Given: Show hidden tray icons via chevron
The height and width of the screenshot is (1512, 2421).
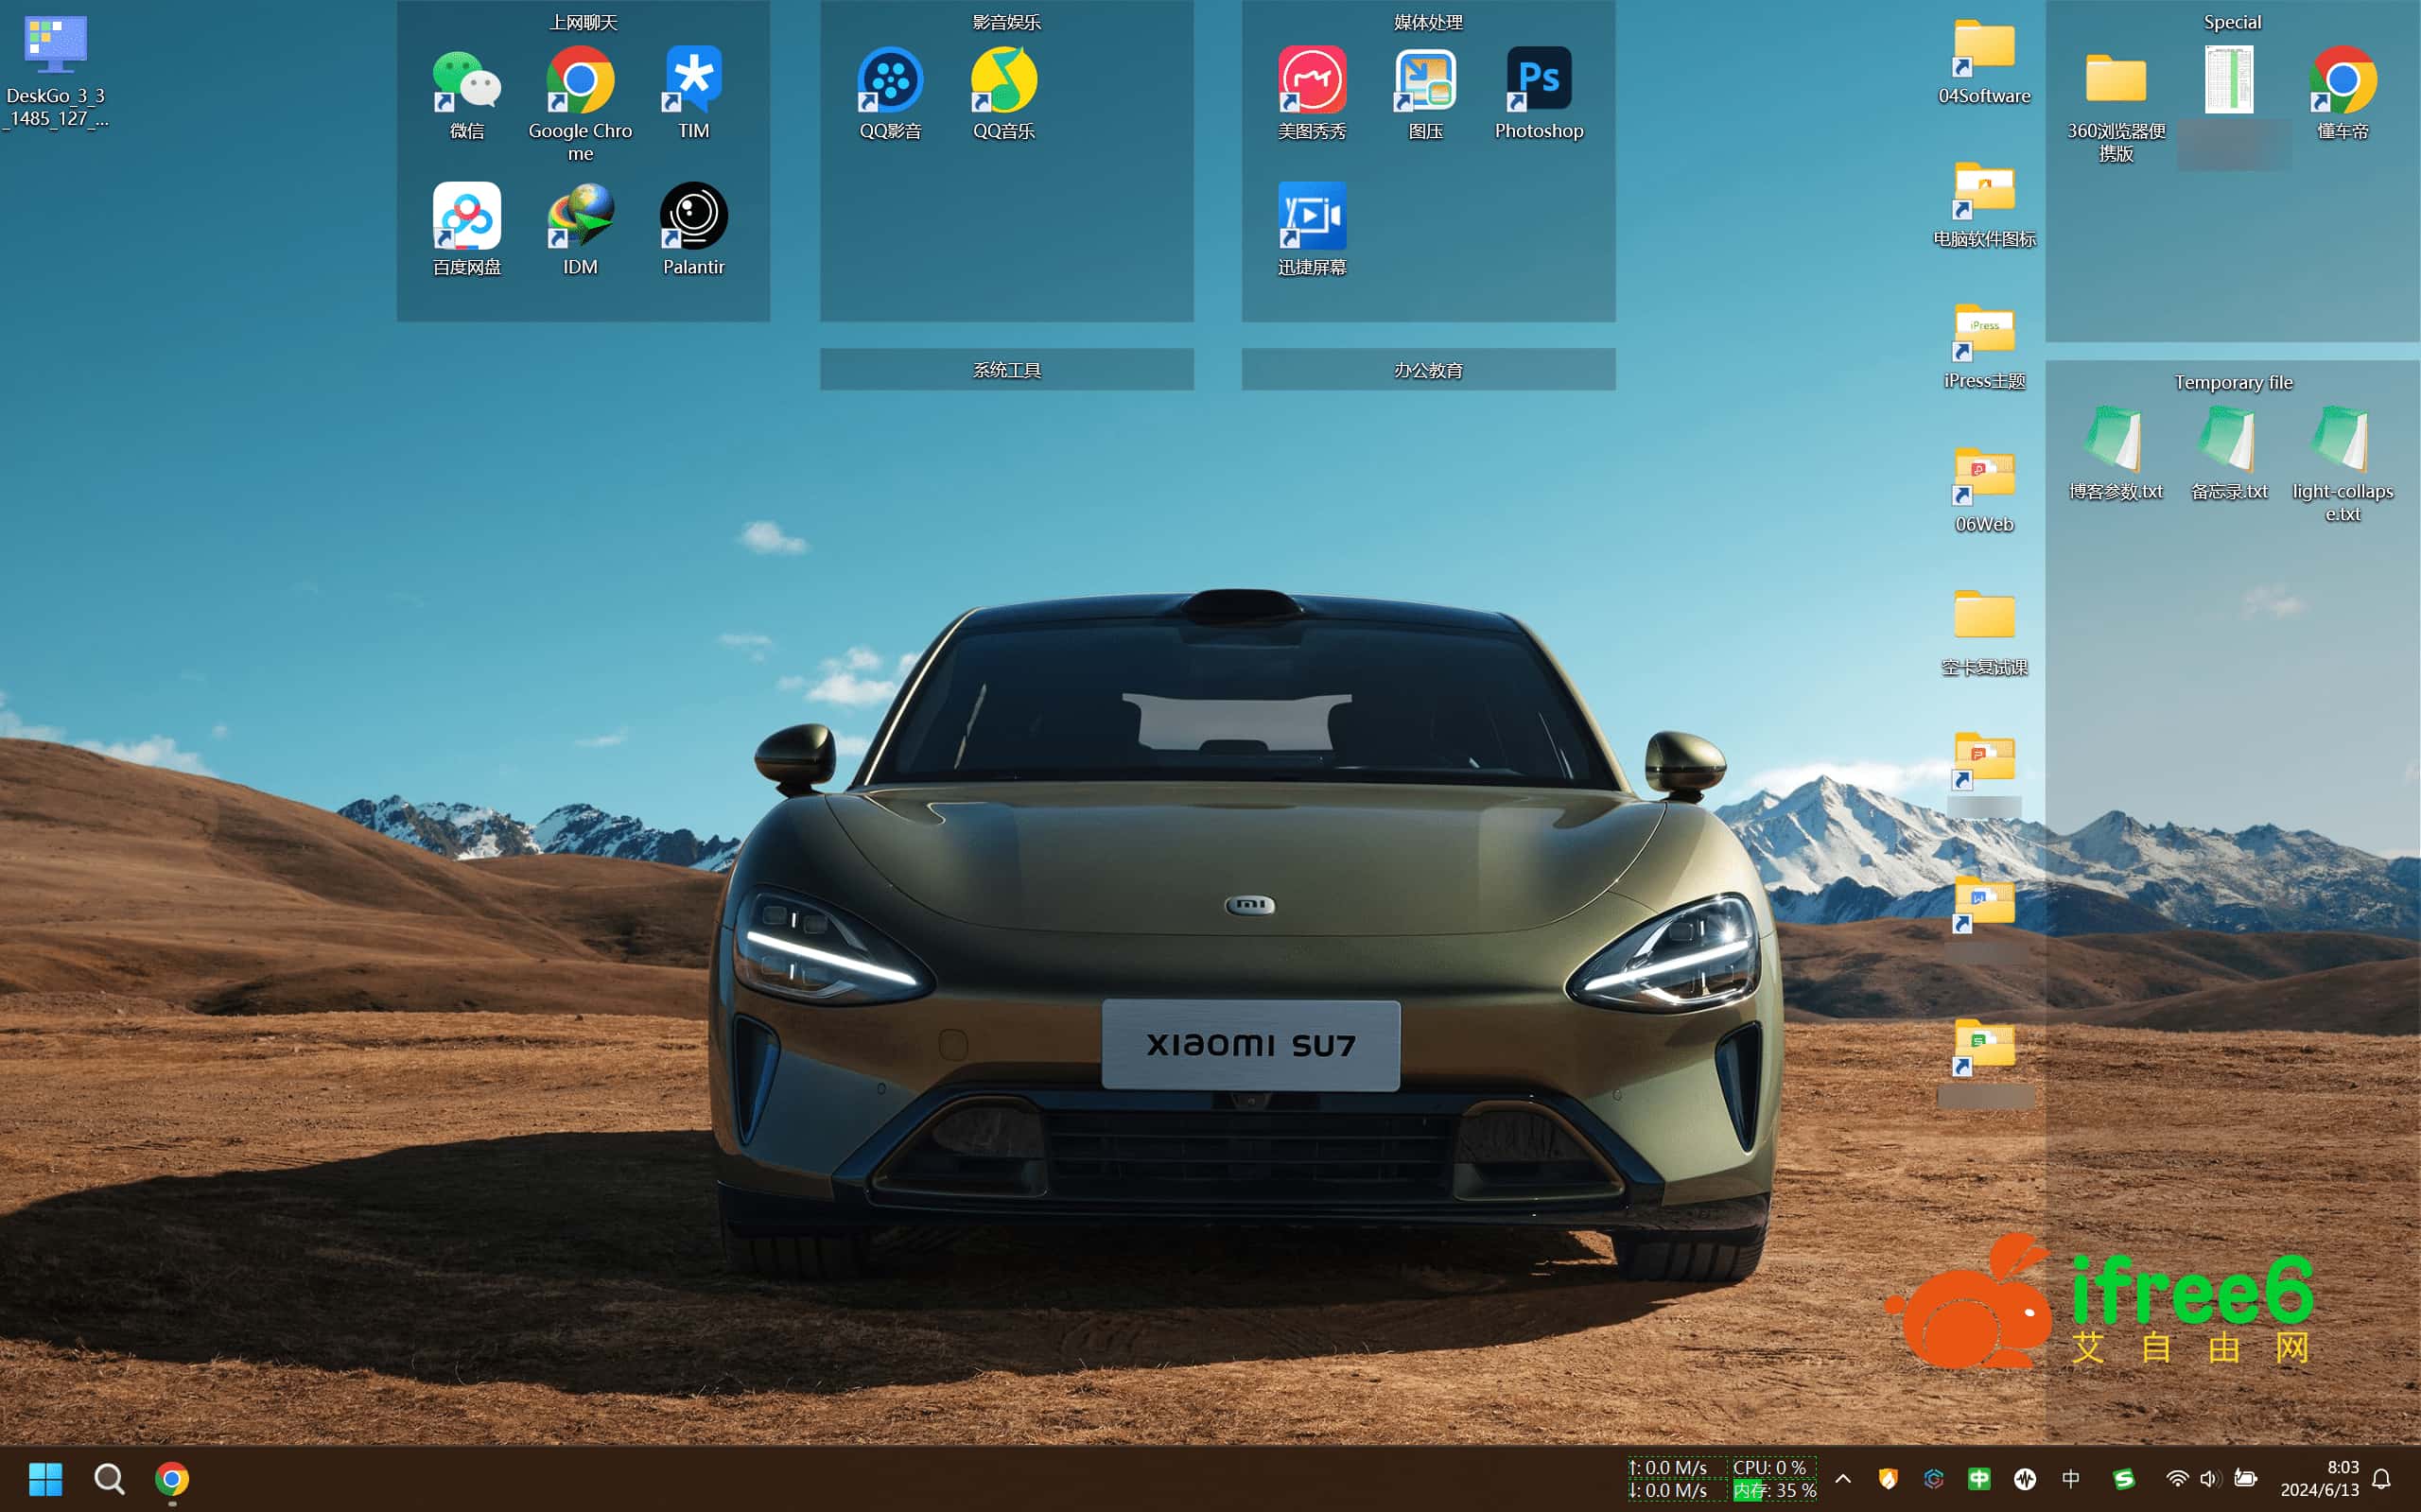Looking at the screenshot, I should pos(1842,1478).
